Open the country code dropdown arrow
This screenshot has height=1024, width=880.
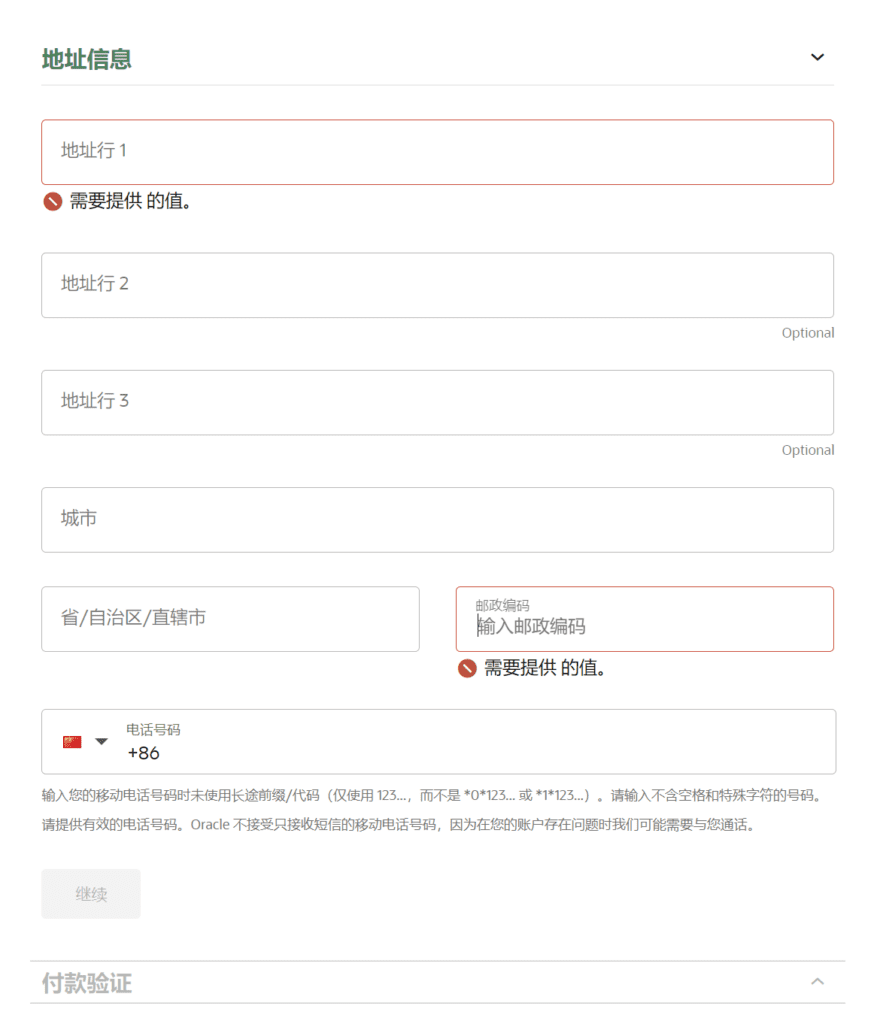101,742
